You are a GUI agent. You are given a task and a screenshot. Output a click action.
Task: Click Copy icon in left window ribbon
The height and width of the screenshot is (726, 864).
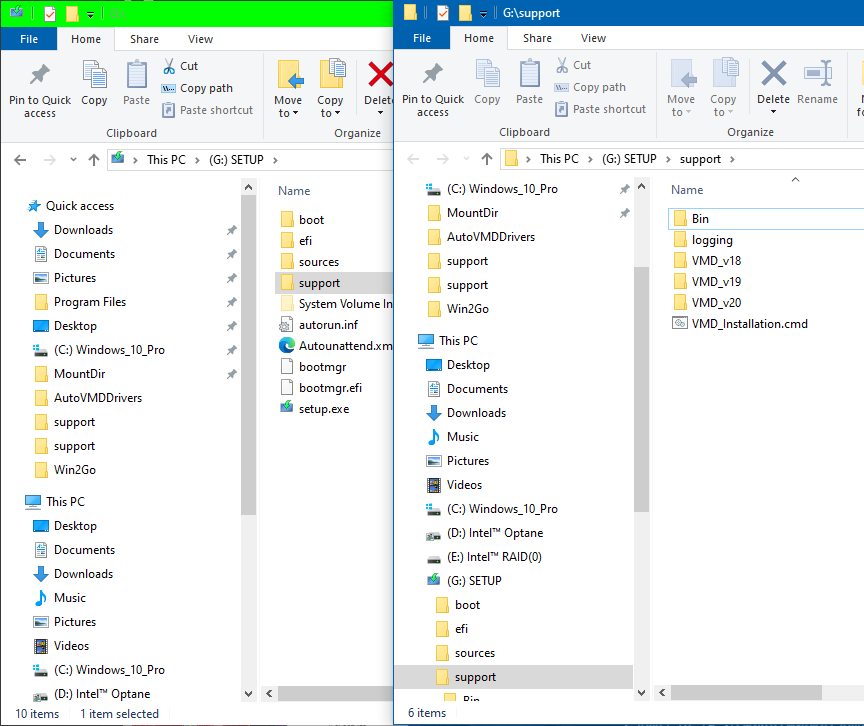(x=94, y=74)
